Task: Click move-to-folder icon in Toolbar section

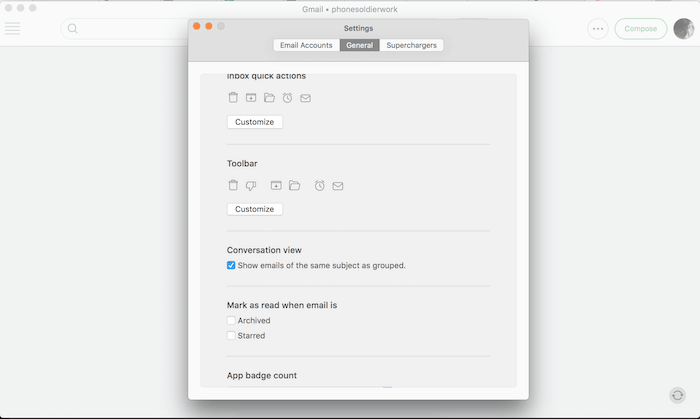Action: point(294,185)
